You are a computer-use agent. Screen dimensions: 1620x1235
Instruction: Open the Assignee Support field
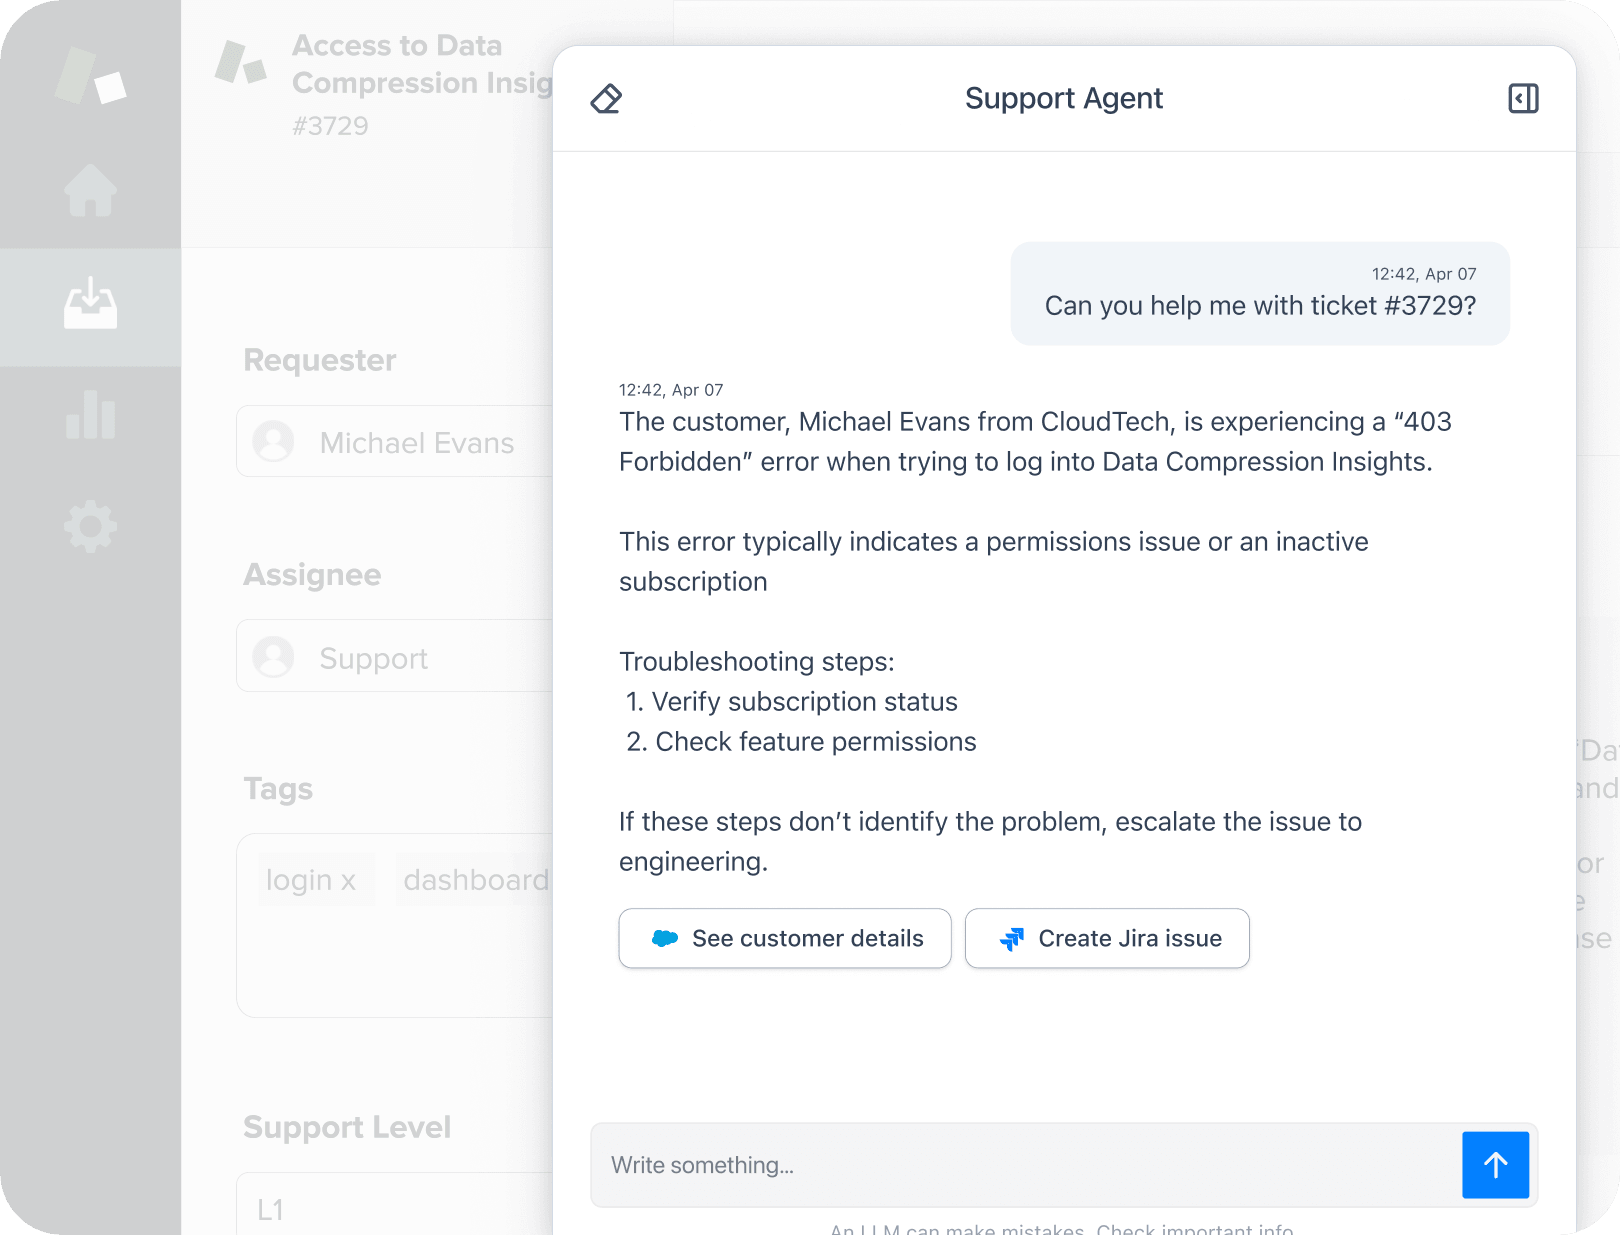[x=400, y=657]
